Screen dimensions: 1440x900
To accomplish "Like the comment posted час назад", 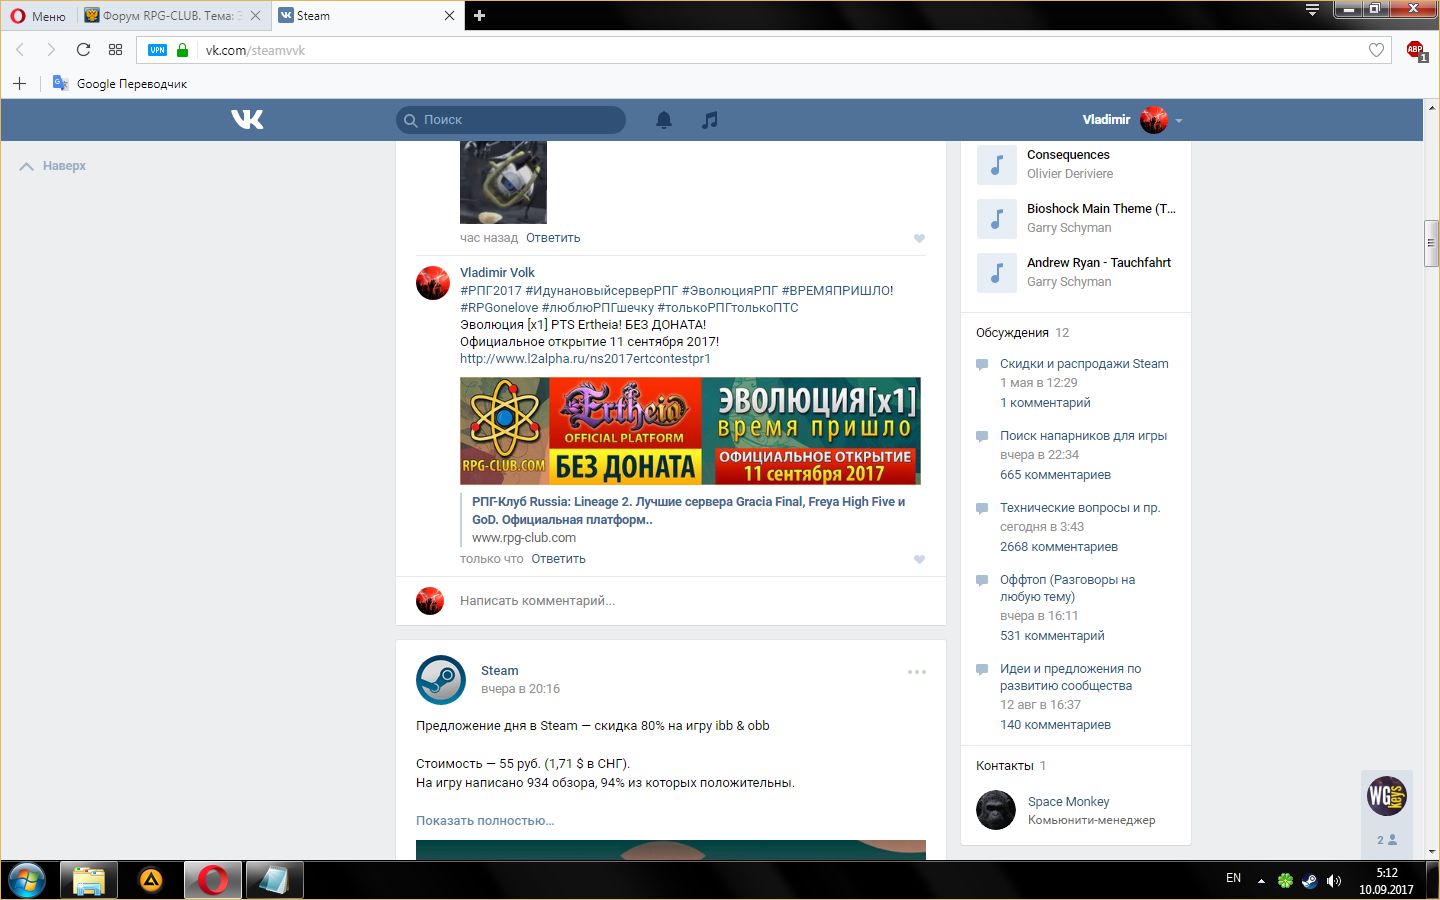I will pyautogui.click(x=919, y=238).
